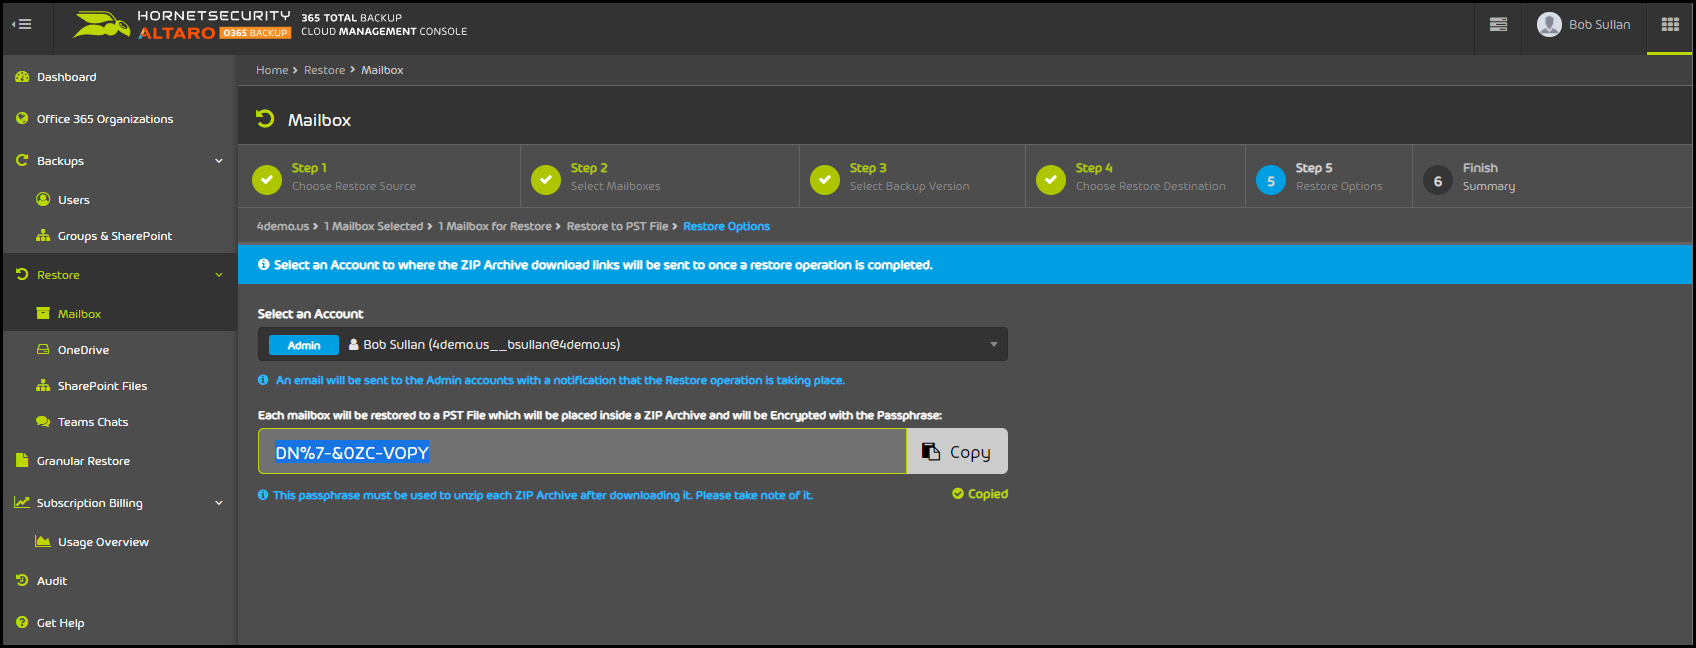Click the Step 5 numbered circle
The image size is (1696, 648).
(x=1271, y=180)
